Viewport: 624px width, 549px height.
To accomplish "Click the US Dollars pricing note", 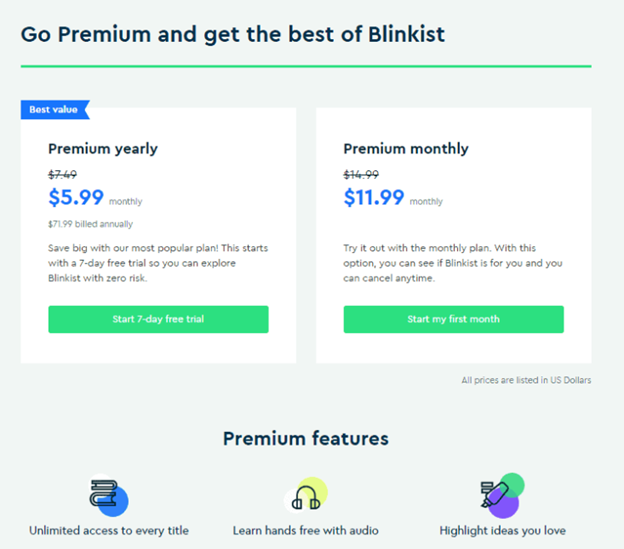I will click(x=526, y=380).
